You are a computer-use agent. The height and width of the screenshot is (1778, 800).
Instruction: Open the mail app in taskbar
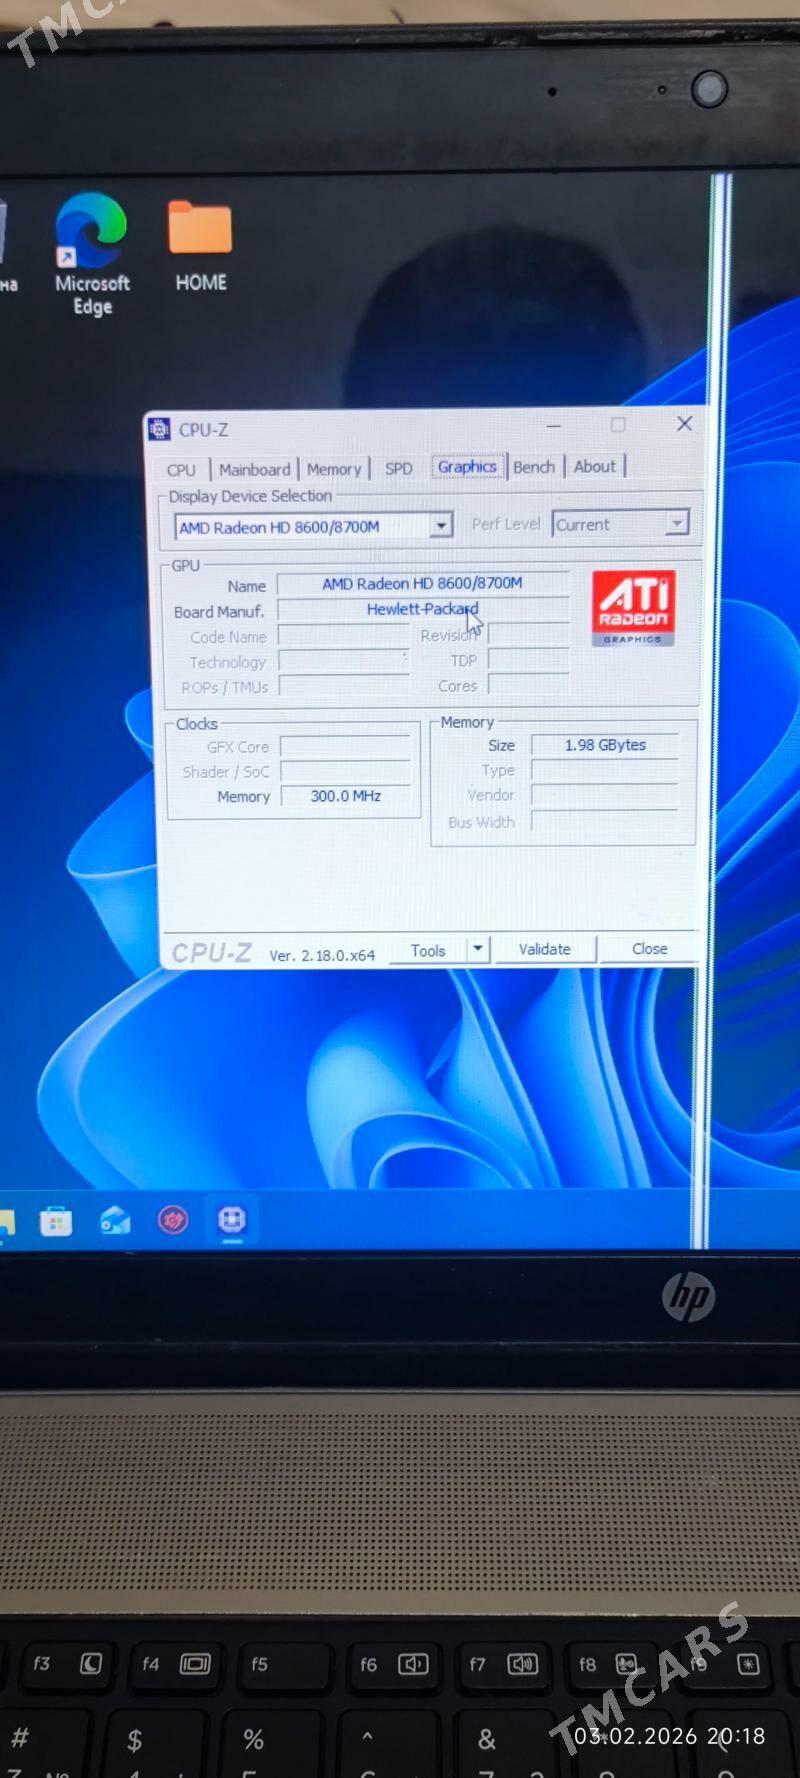pos(115,1221)
